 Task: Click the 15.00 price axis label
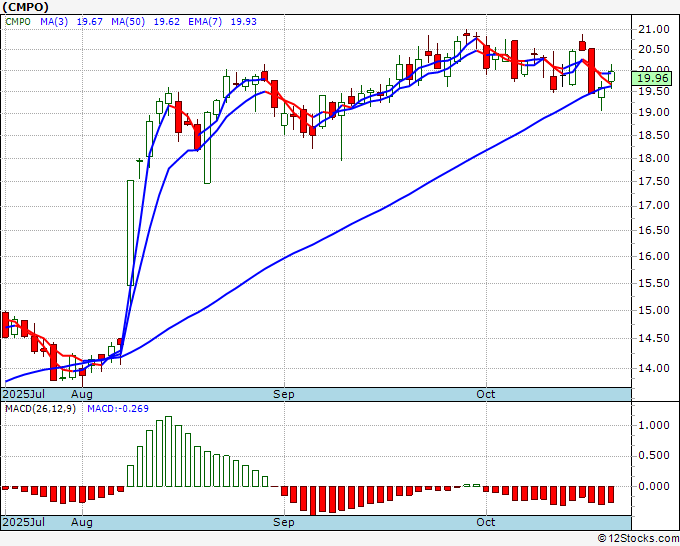(654, 311)
